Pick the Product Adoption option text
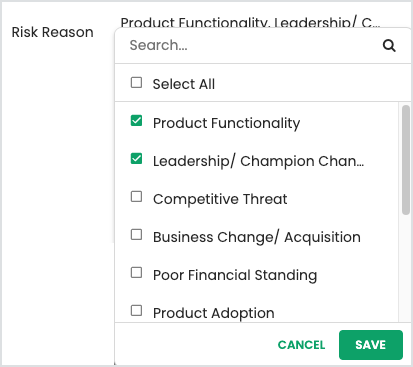The width and height of the screenshot is (413, 367). point(214,313)
